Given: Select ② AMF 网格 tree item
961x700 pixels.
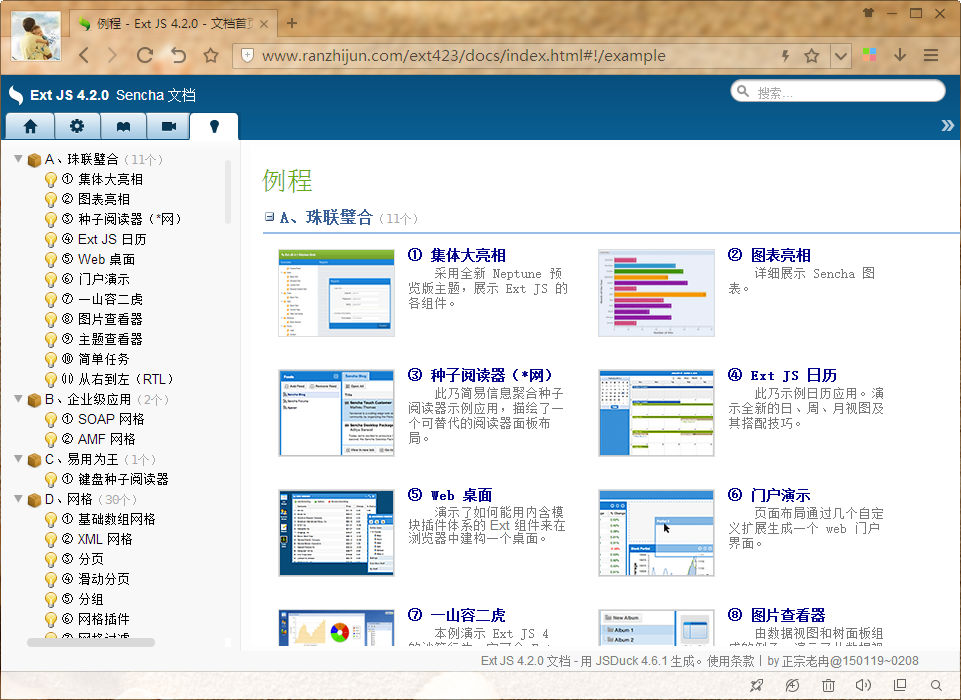Looking at the screenshot, I should pos(98,439).
